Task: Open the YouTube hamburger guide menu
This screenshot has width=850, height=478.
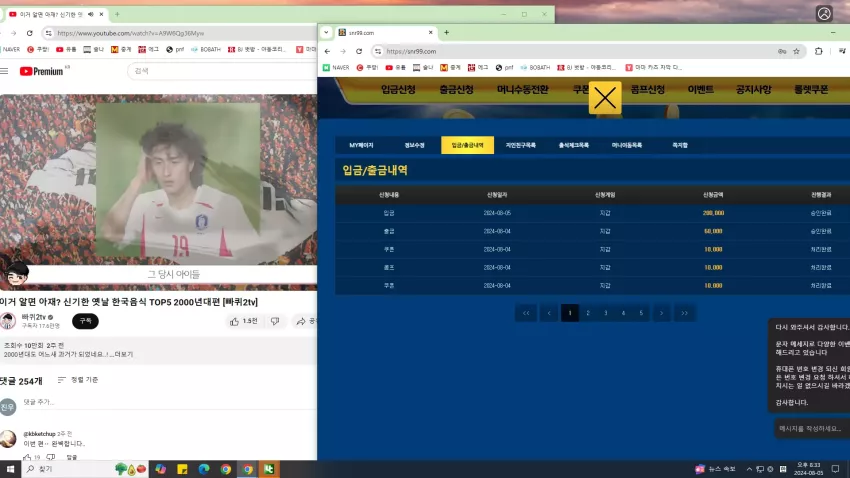Action: pos(4,71)
